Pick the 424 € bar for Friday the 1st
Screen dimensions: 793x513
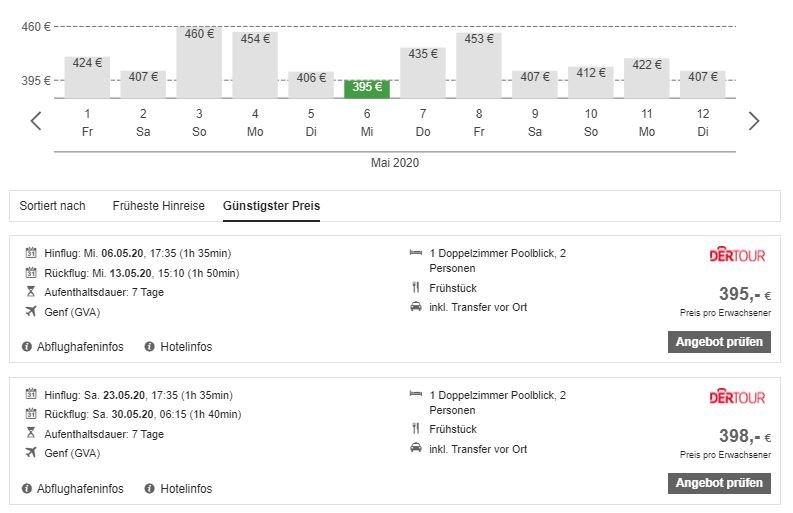(x=87, y=77)
